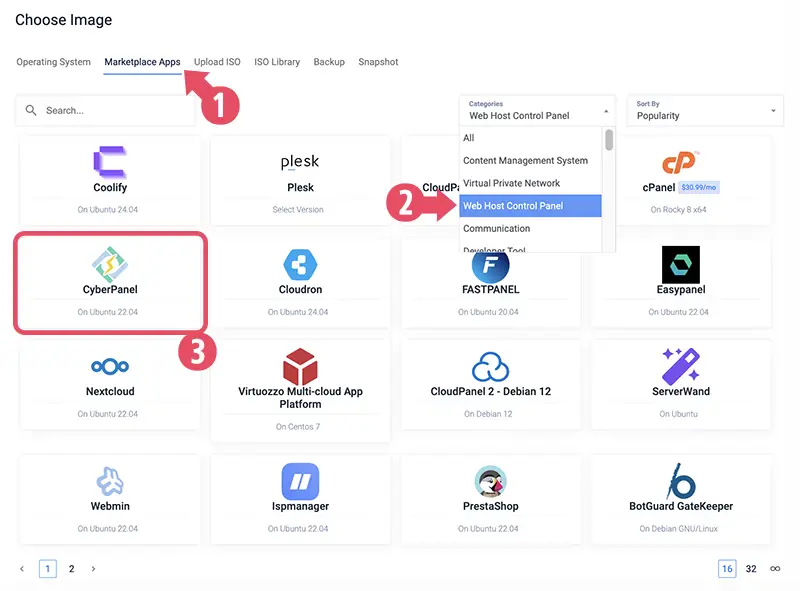The image size is (800, 591).
Task: Click On Ubuntu 24.04 under Coolify
Action: point(108,209)
